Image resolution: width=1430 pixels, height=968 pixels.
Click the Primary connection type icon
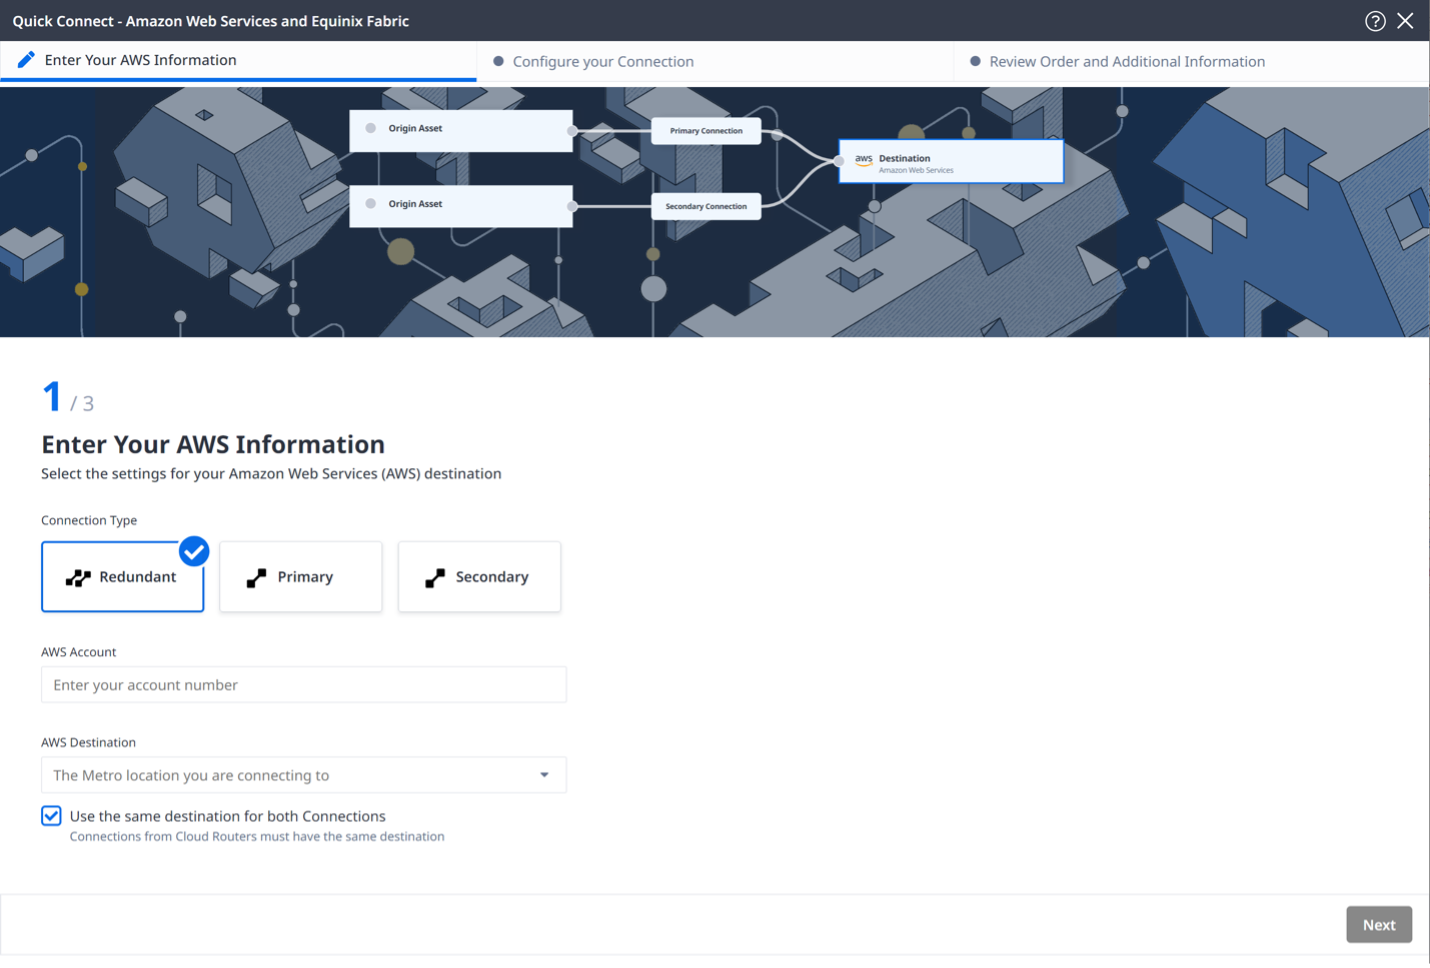[x=257, y=577]
